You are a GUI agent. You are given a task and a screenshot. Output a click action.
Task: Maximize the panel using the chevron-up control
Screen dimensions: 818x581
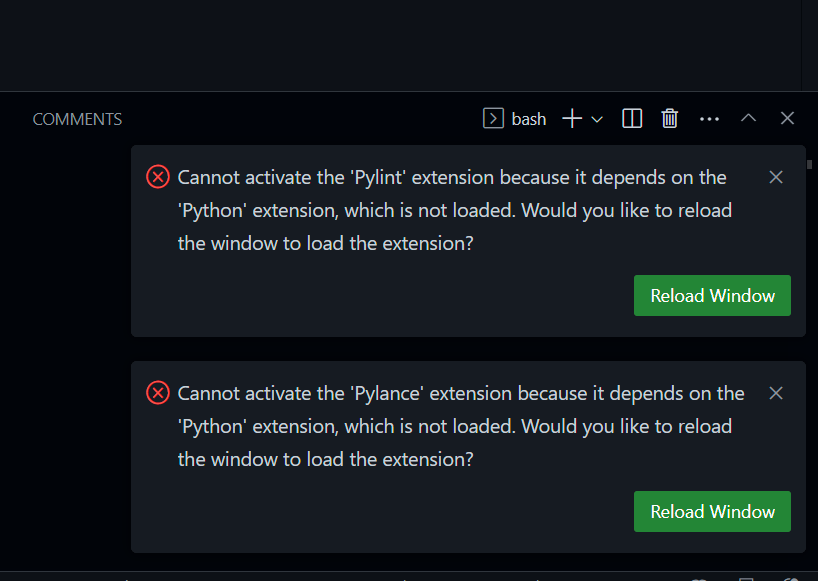click(x=748, y=118)
